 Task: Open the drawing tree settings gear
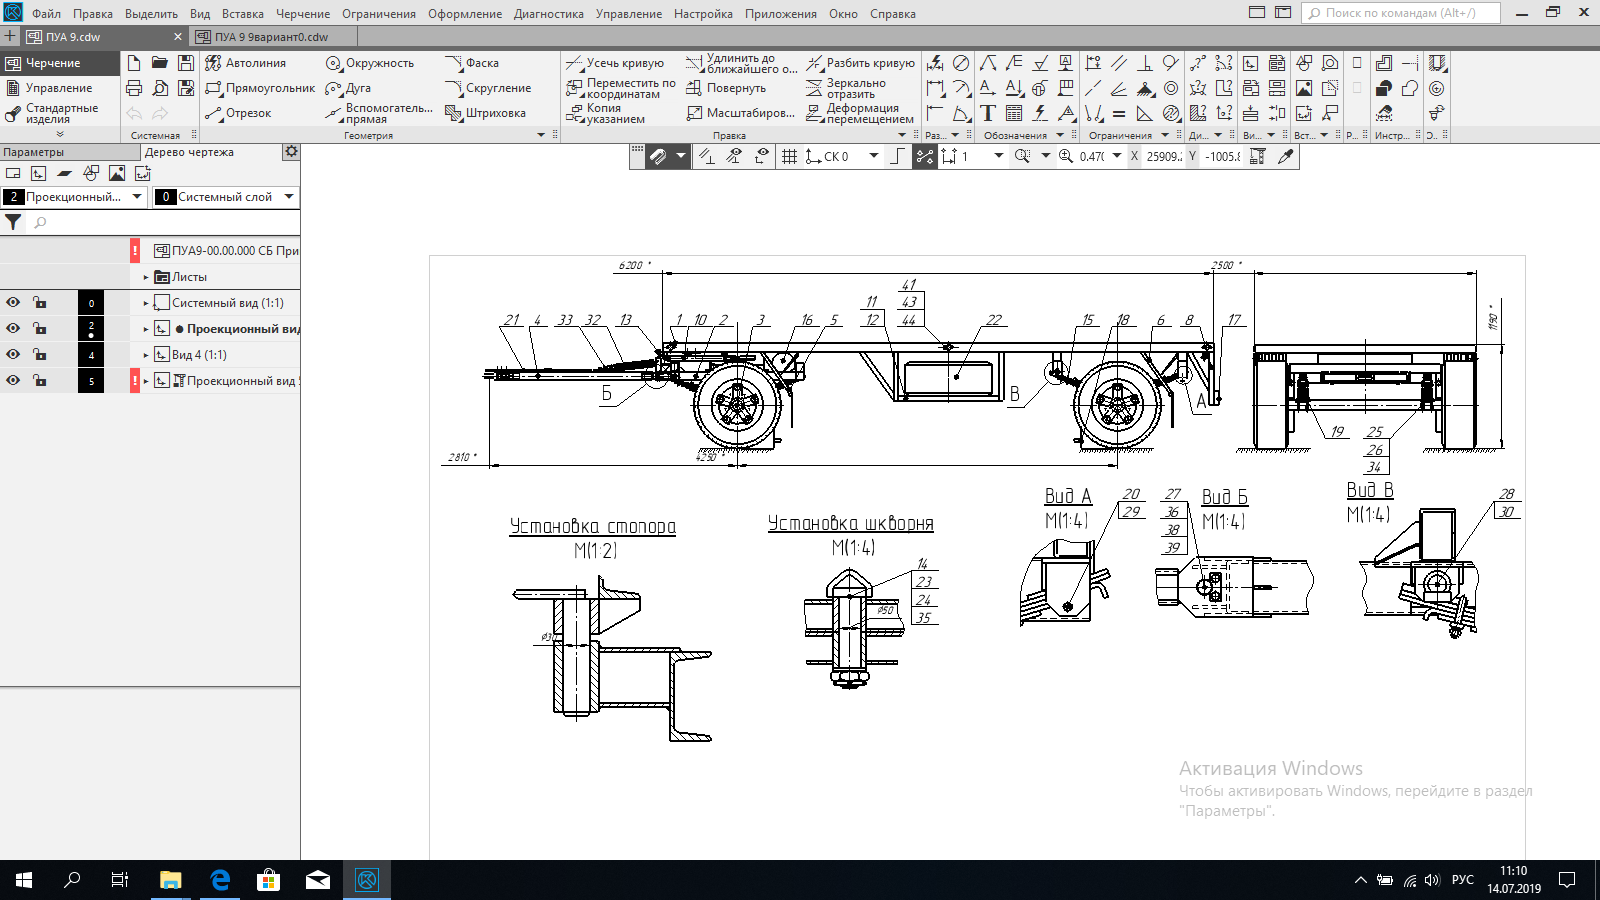[291, 152]
